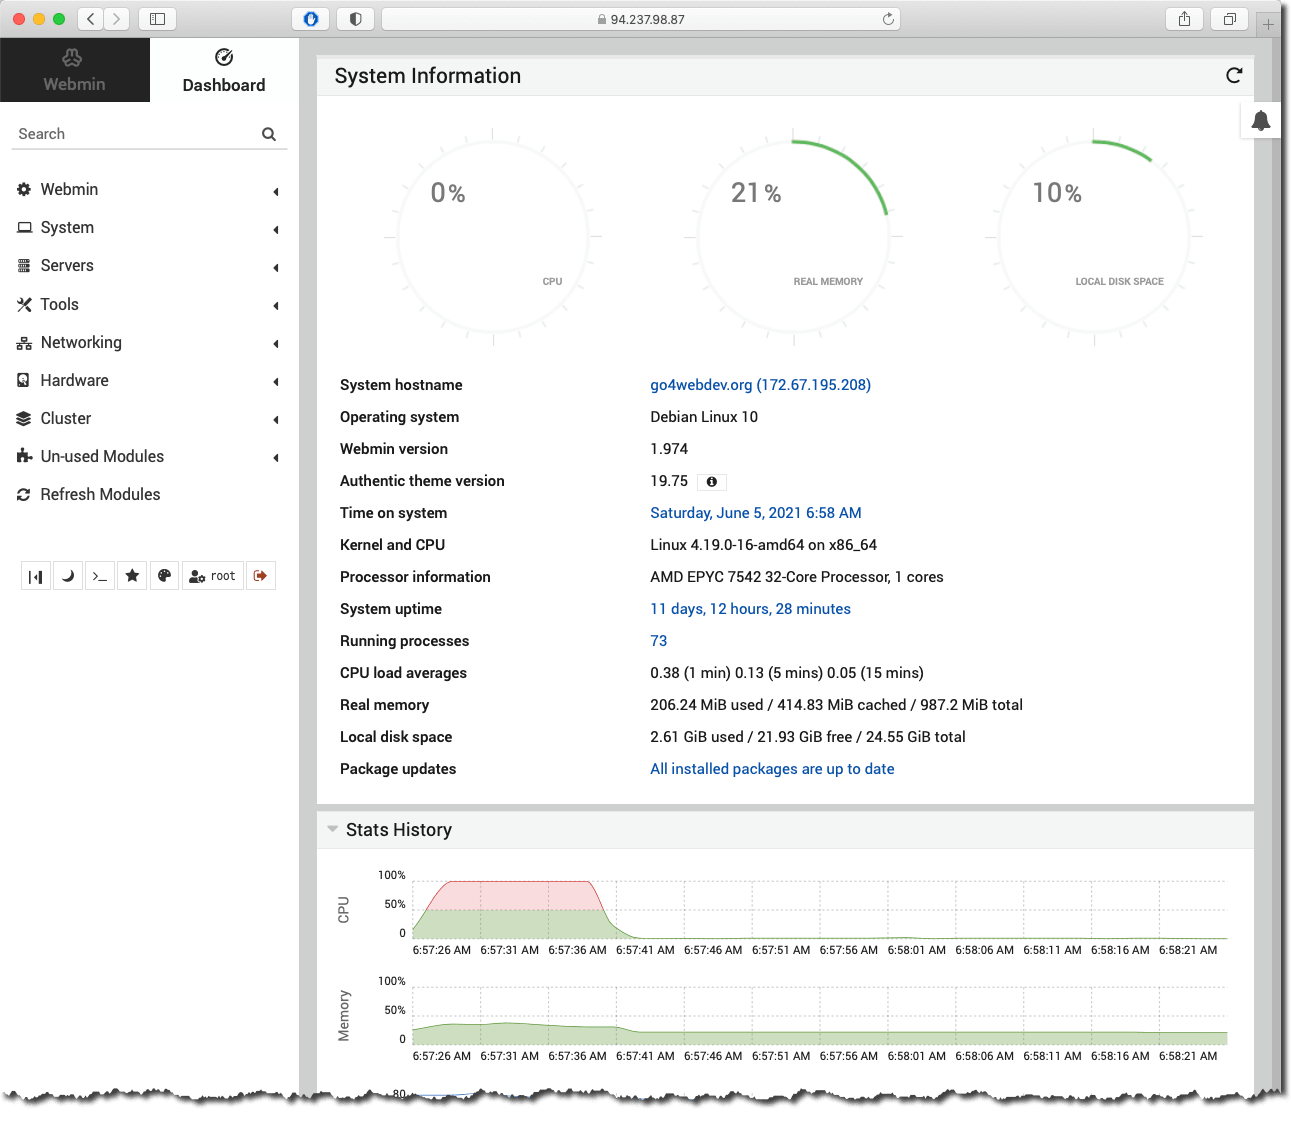Click the Cluster layers icon
This screenshot has width=1291, height=1134.
coord(24,418)
